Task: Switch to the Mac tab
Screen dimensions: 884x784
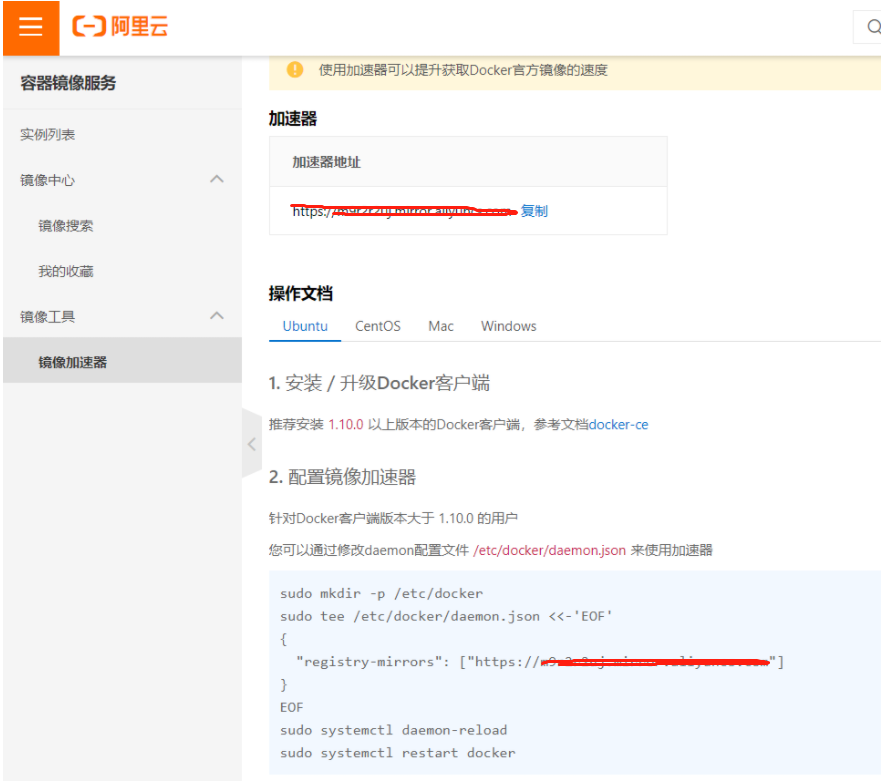Action: coord(441,326)
